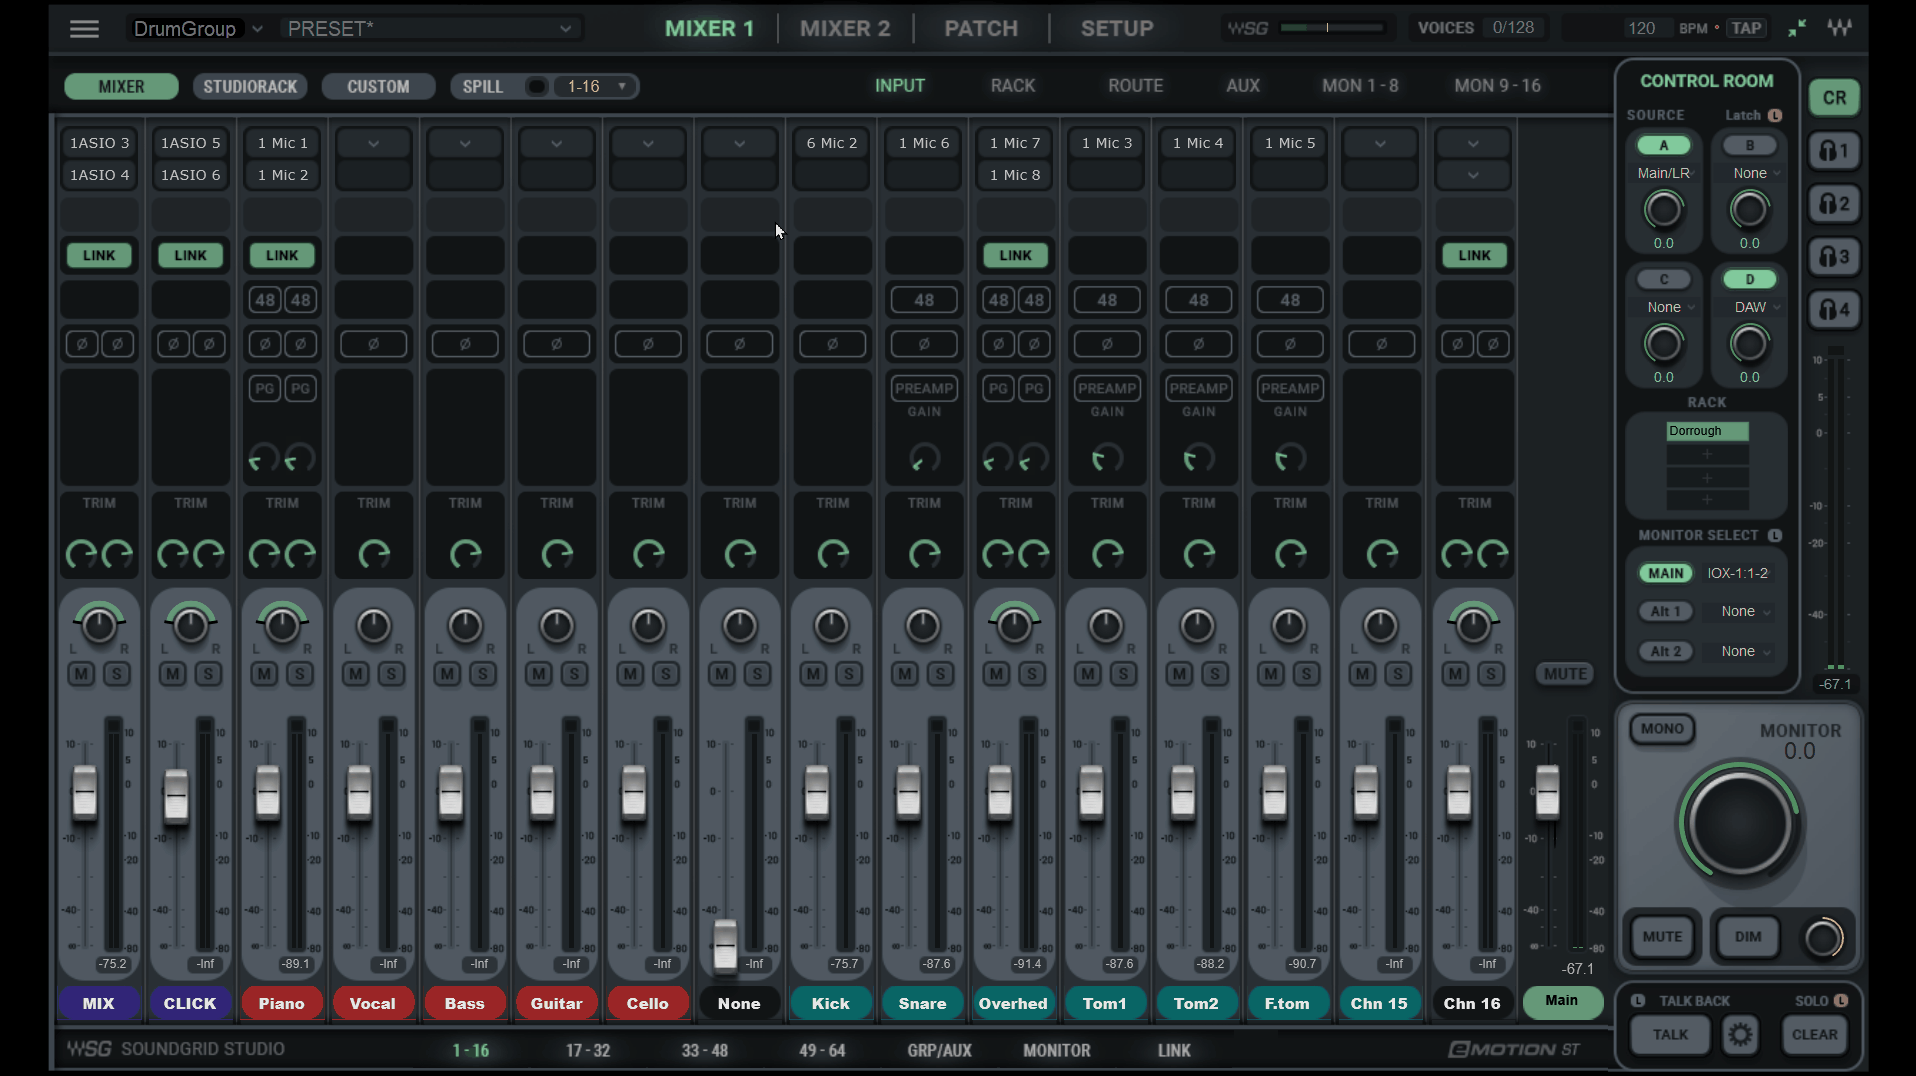Click the DIM button in monitor section
The width and height of the screenshot is (1916, 1076).
(1747, 937)
